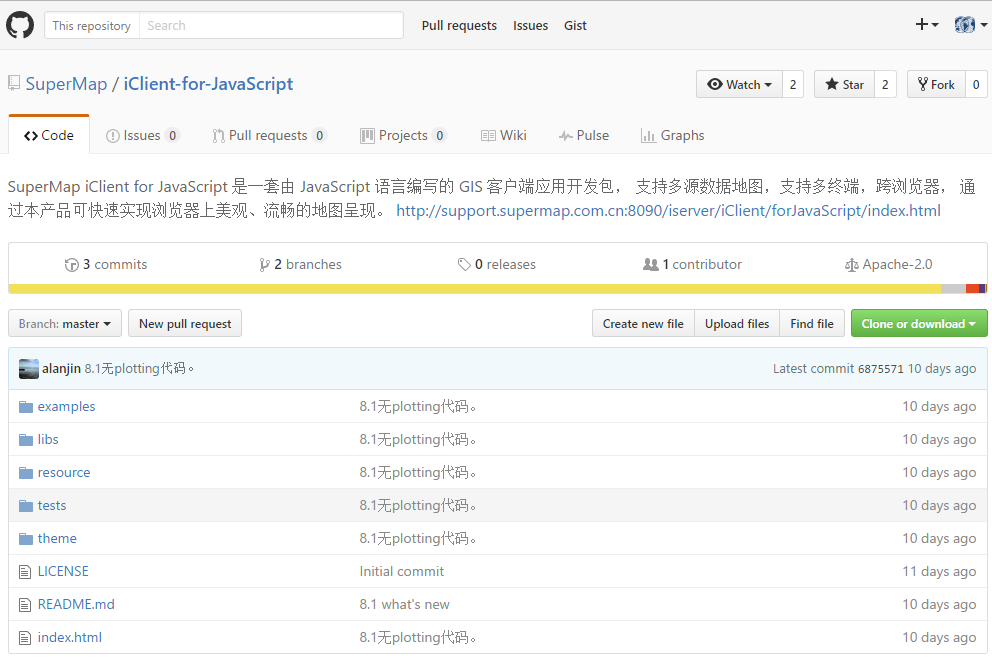
Task: Open the libs folder
Action: 48,439
